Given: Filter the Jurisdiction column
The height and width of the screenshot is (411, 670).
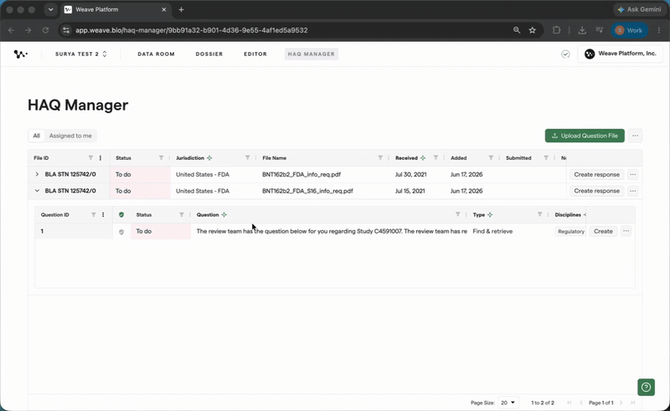Looking at the screenshot, I should [247, 158].
